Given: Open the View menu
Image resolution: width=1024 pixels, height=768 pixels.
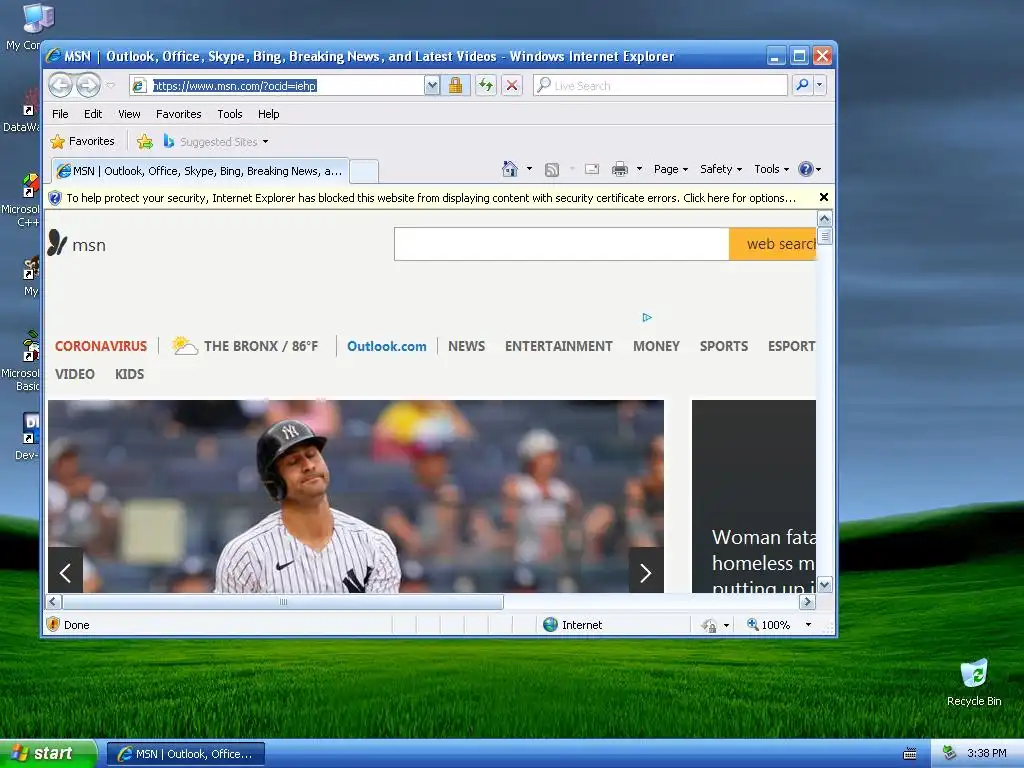Looking at the screenshot, I should click(129, 114).
